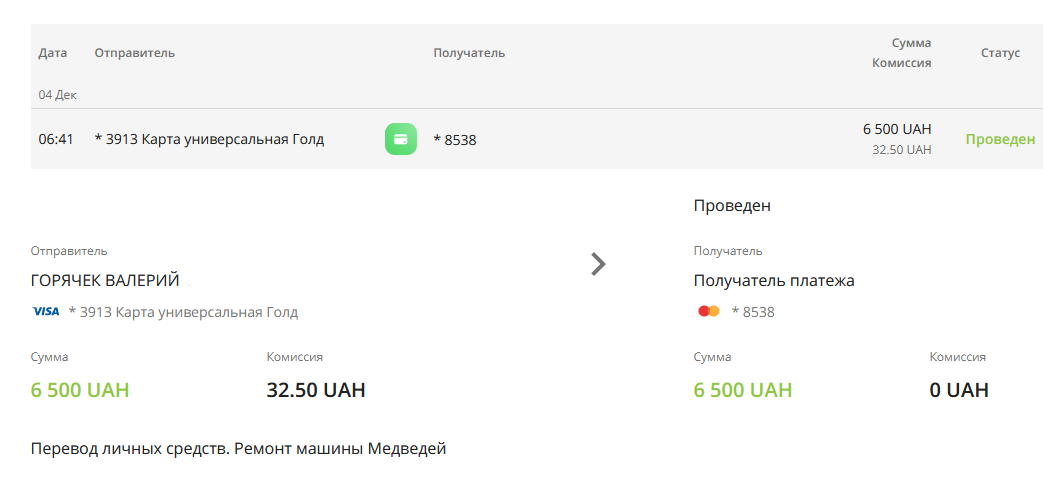The height and width of the screenshot is (503, 1062).
Task: Click the recipient's 0 UAH commission value
Action: [959, 390]
